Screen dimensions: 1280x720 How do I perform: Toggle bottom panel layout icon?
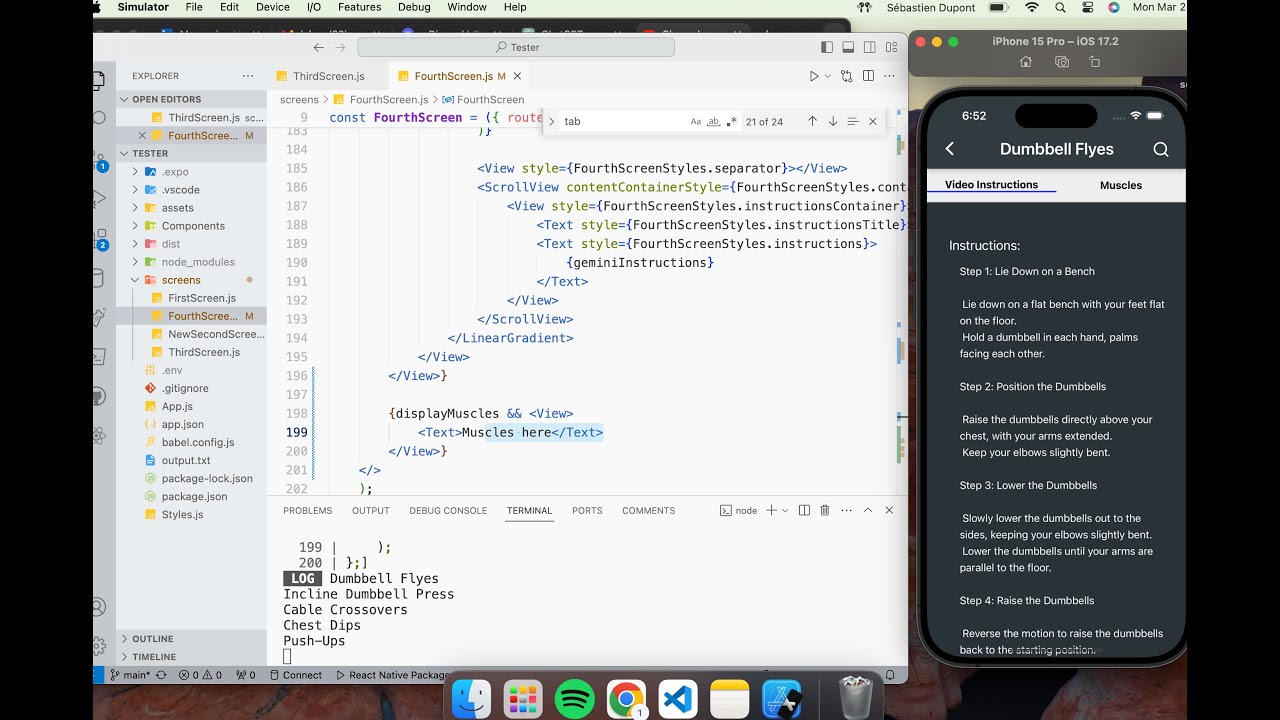[x=848, y=47]
